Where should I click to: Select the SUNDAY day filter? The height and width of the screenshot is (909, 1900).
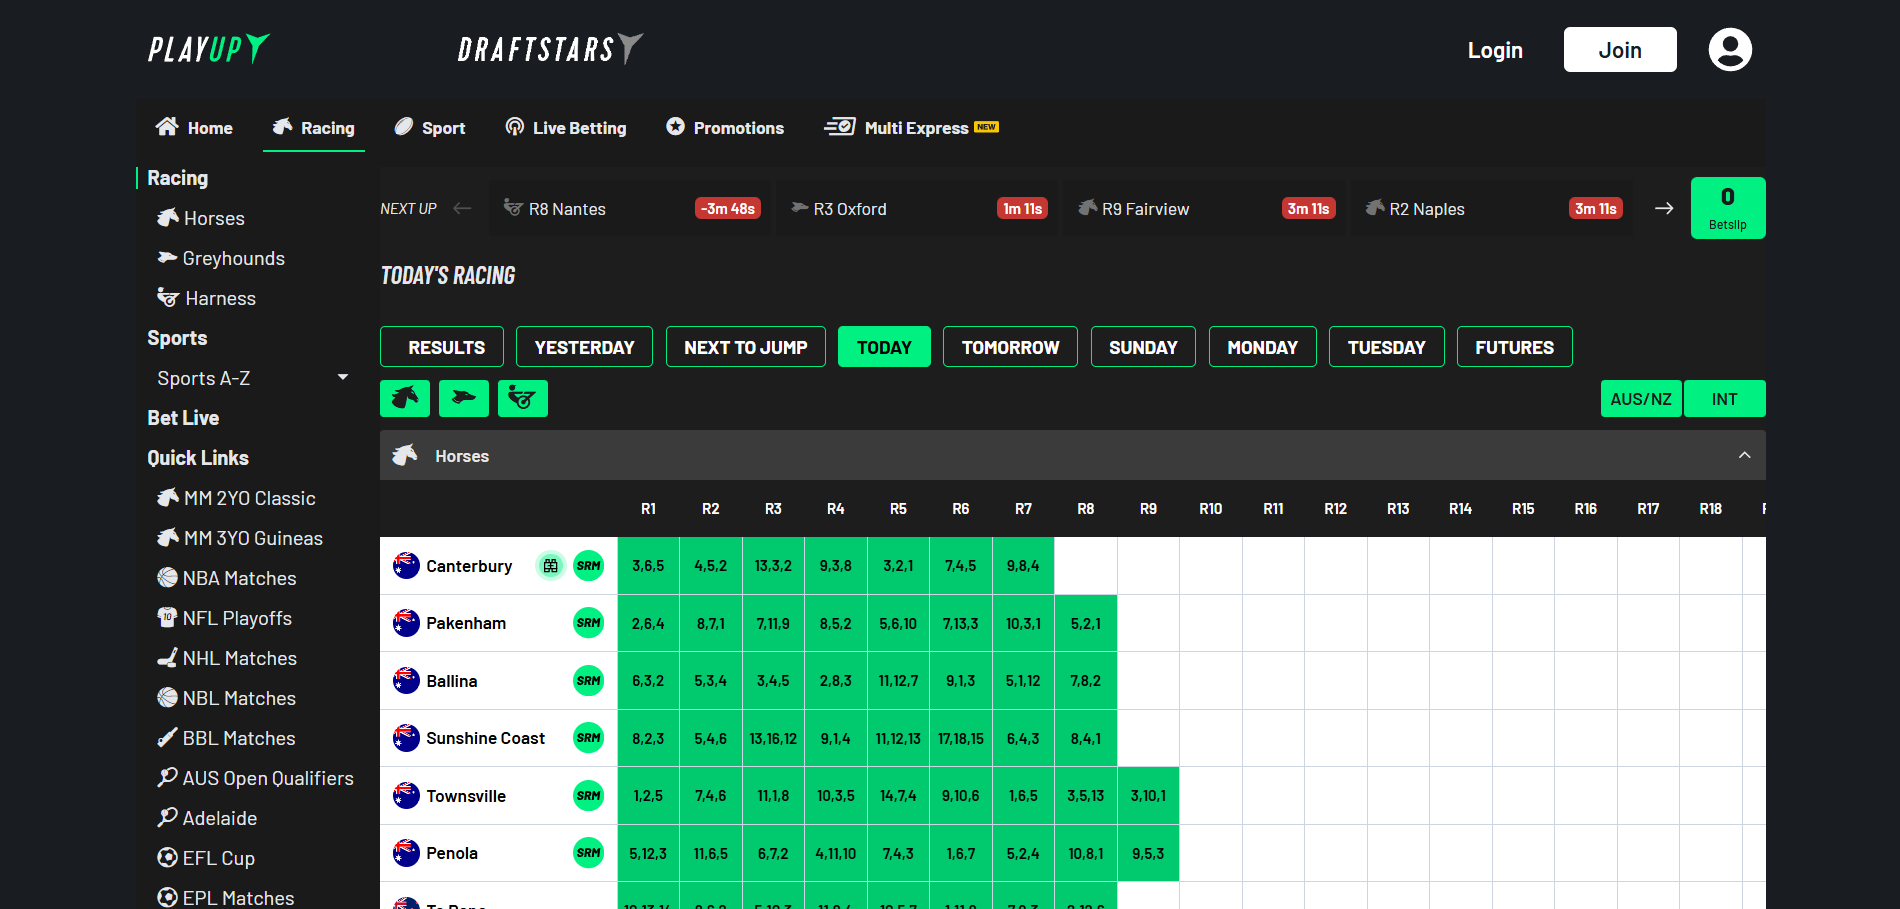coord(1143,347)
